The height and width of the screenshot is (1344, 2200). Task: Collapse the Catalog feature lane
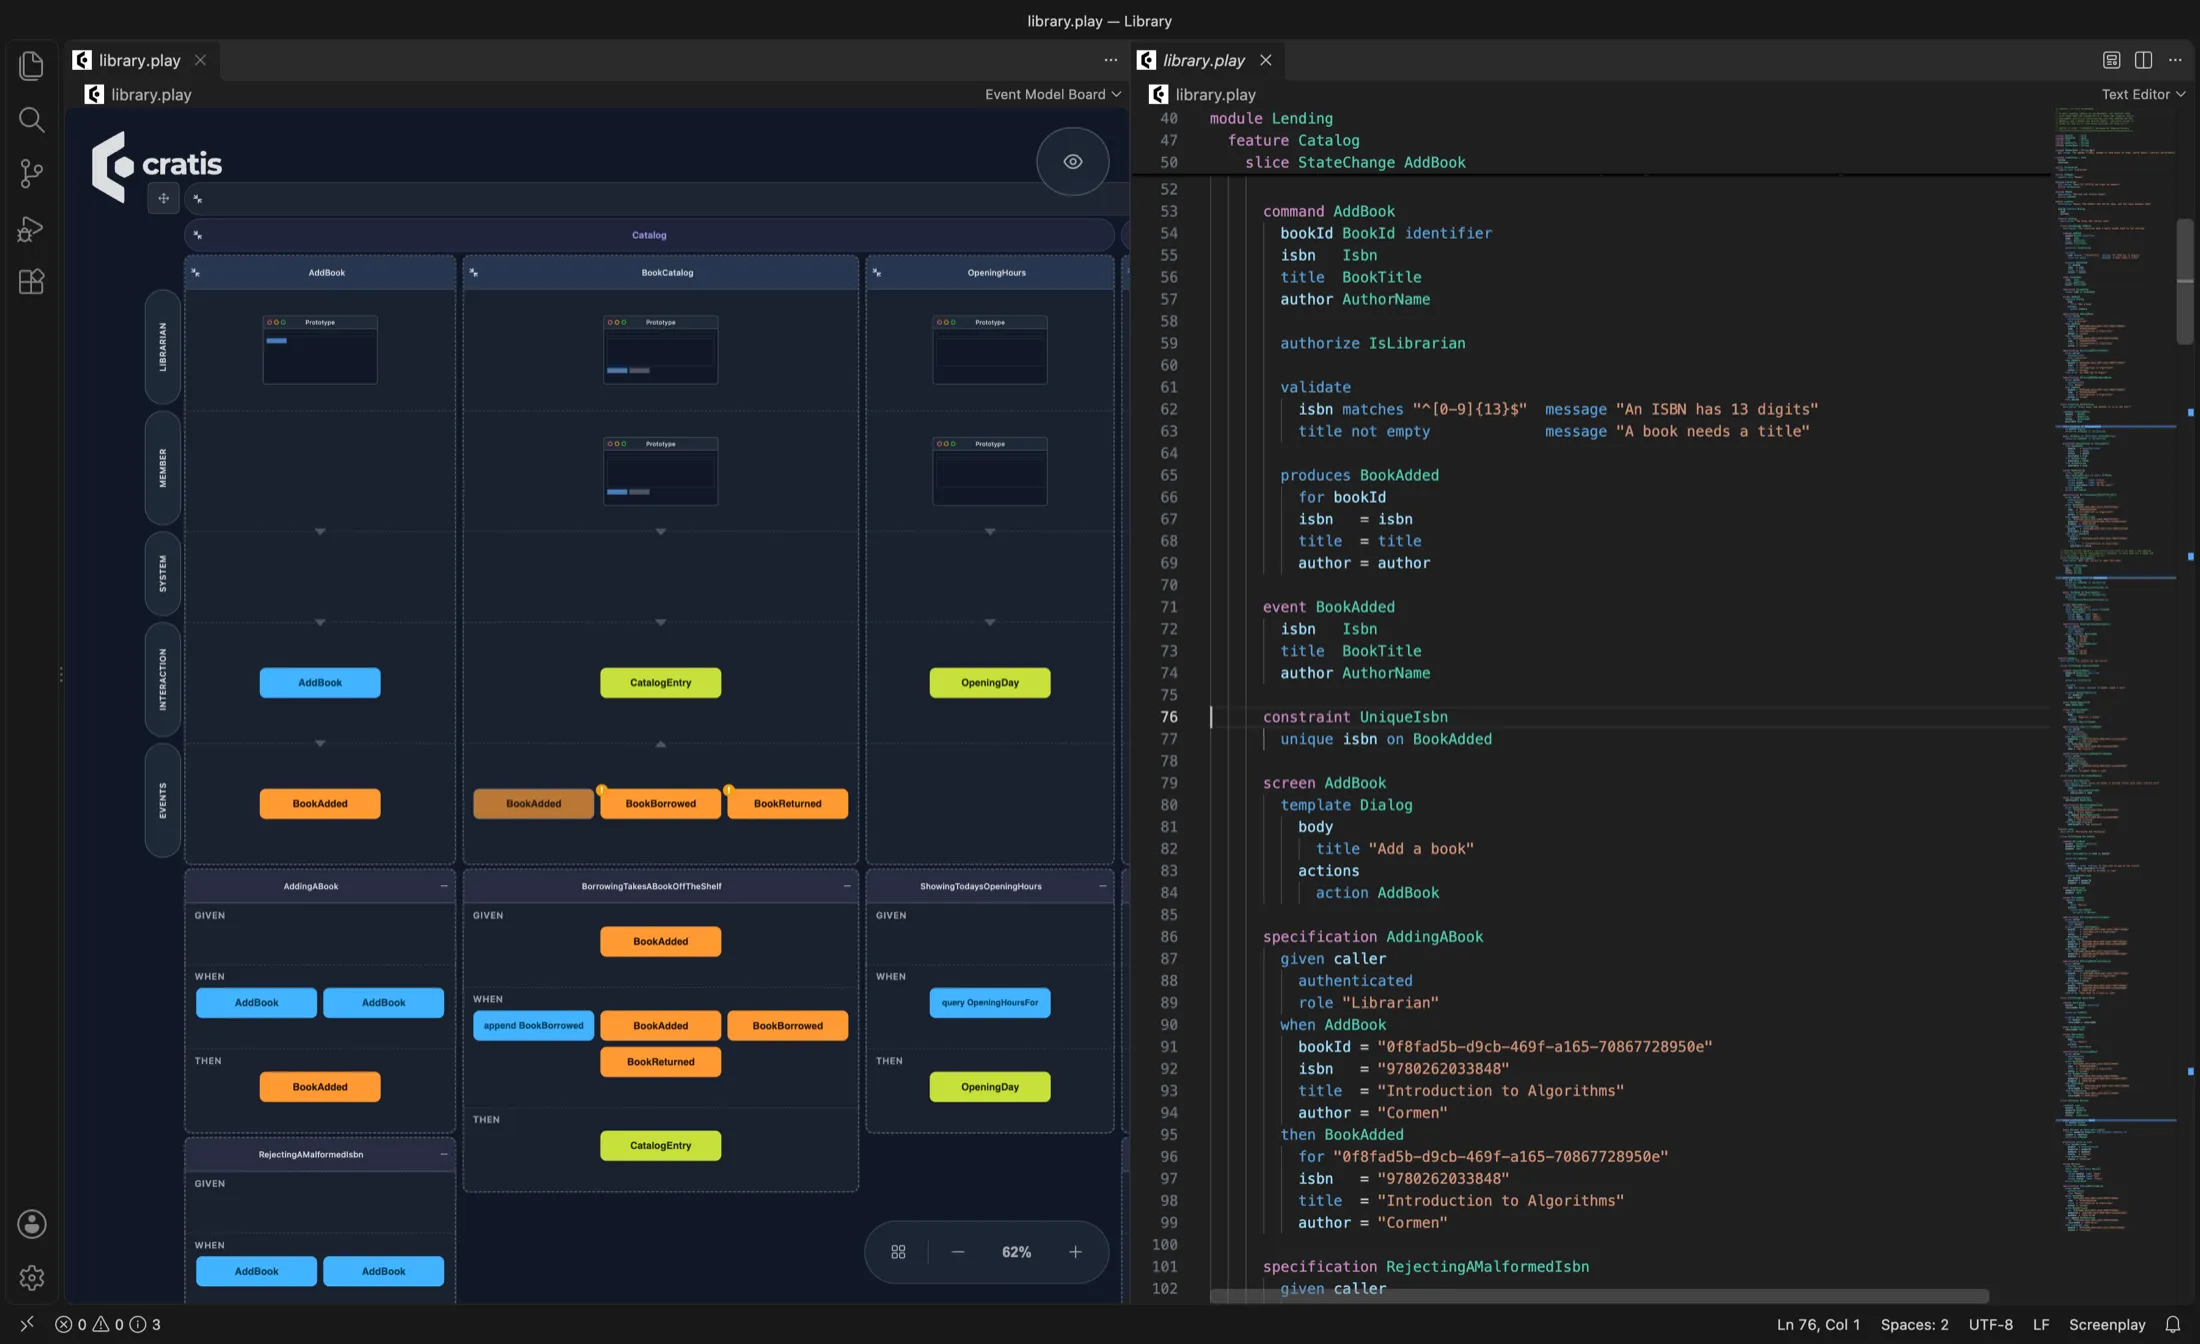[x=197, y=235]
